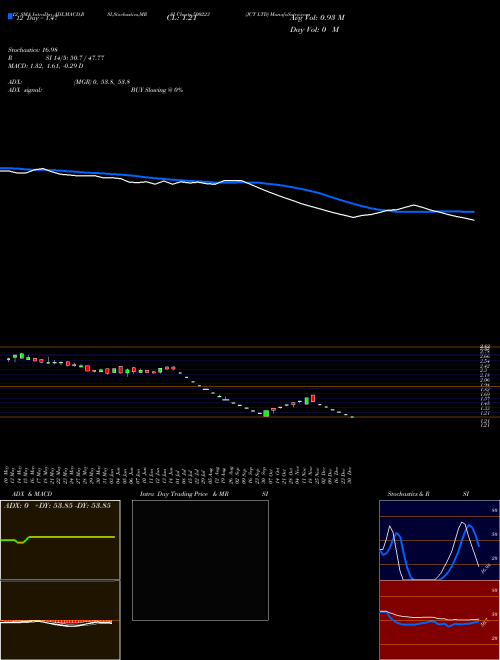Screen dimensions: 500x660
Task: Click the 'CL: 1.21' closing price label
Action: click(x=182, y=18)
